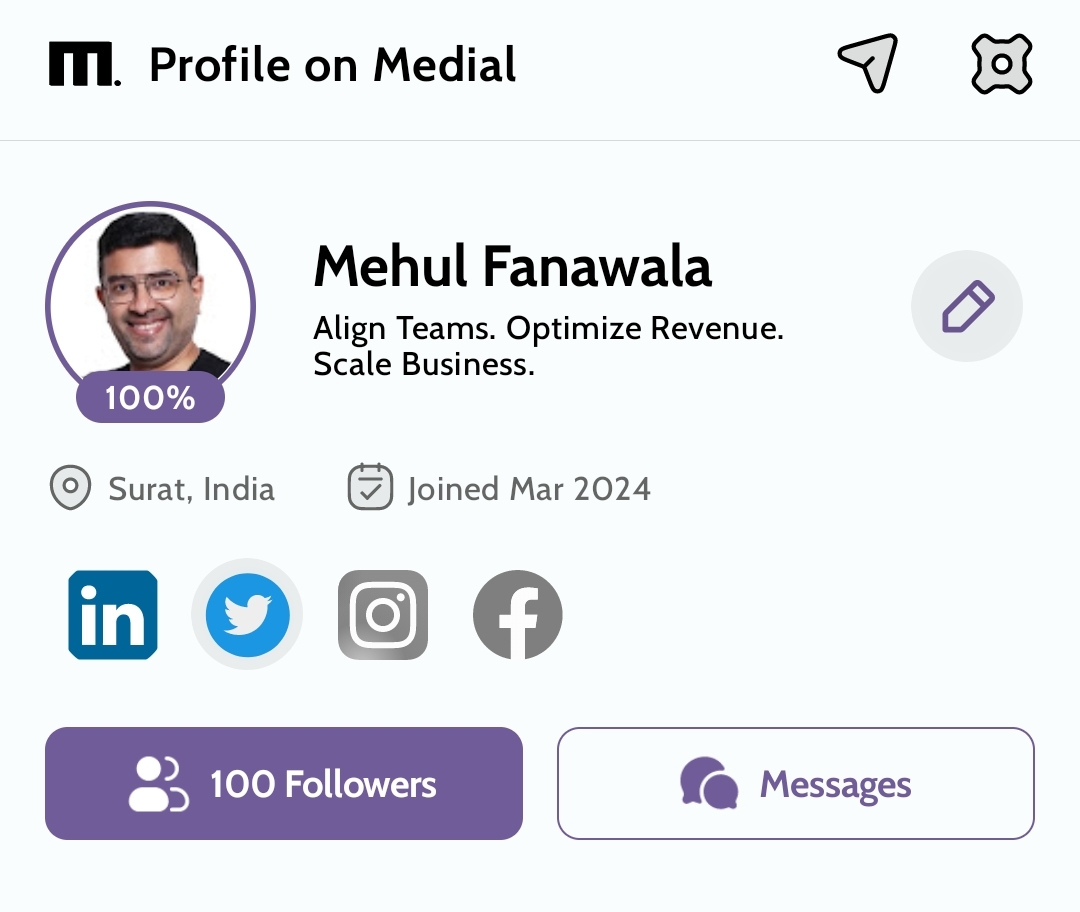Open LinkedIn profile icon
The height and width of the screenshot is (912, 1080).
tap(113, 615)
